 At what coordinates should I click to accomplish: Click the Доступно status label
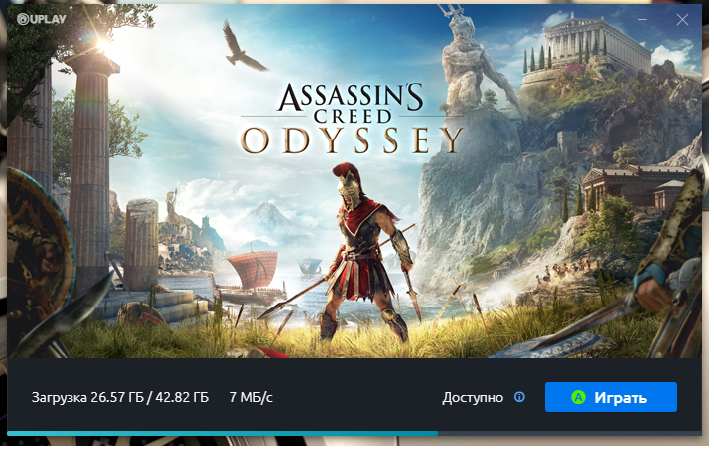point(472,398)
